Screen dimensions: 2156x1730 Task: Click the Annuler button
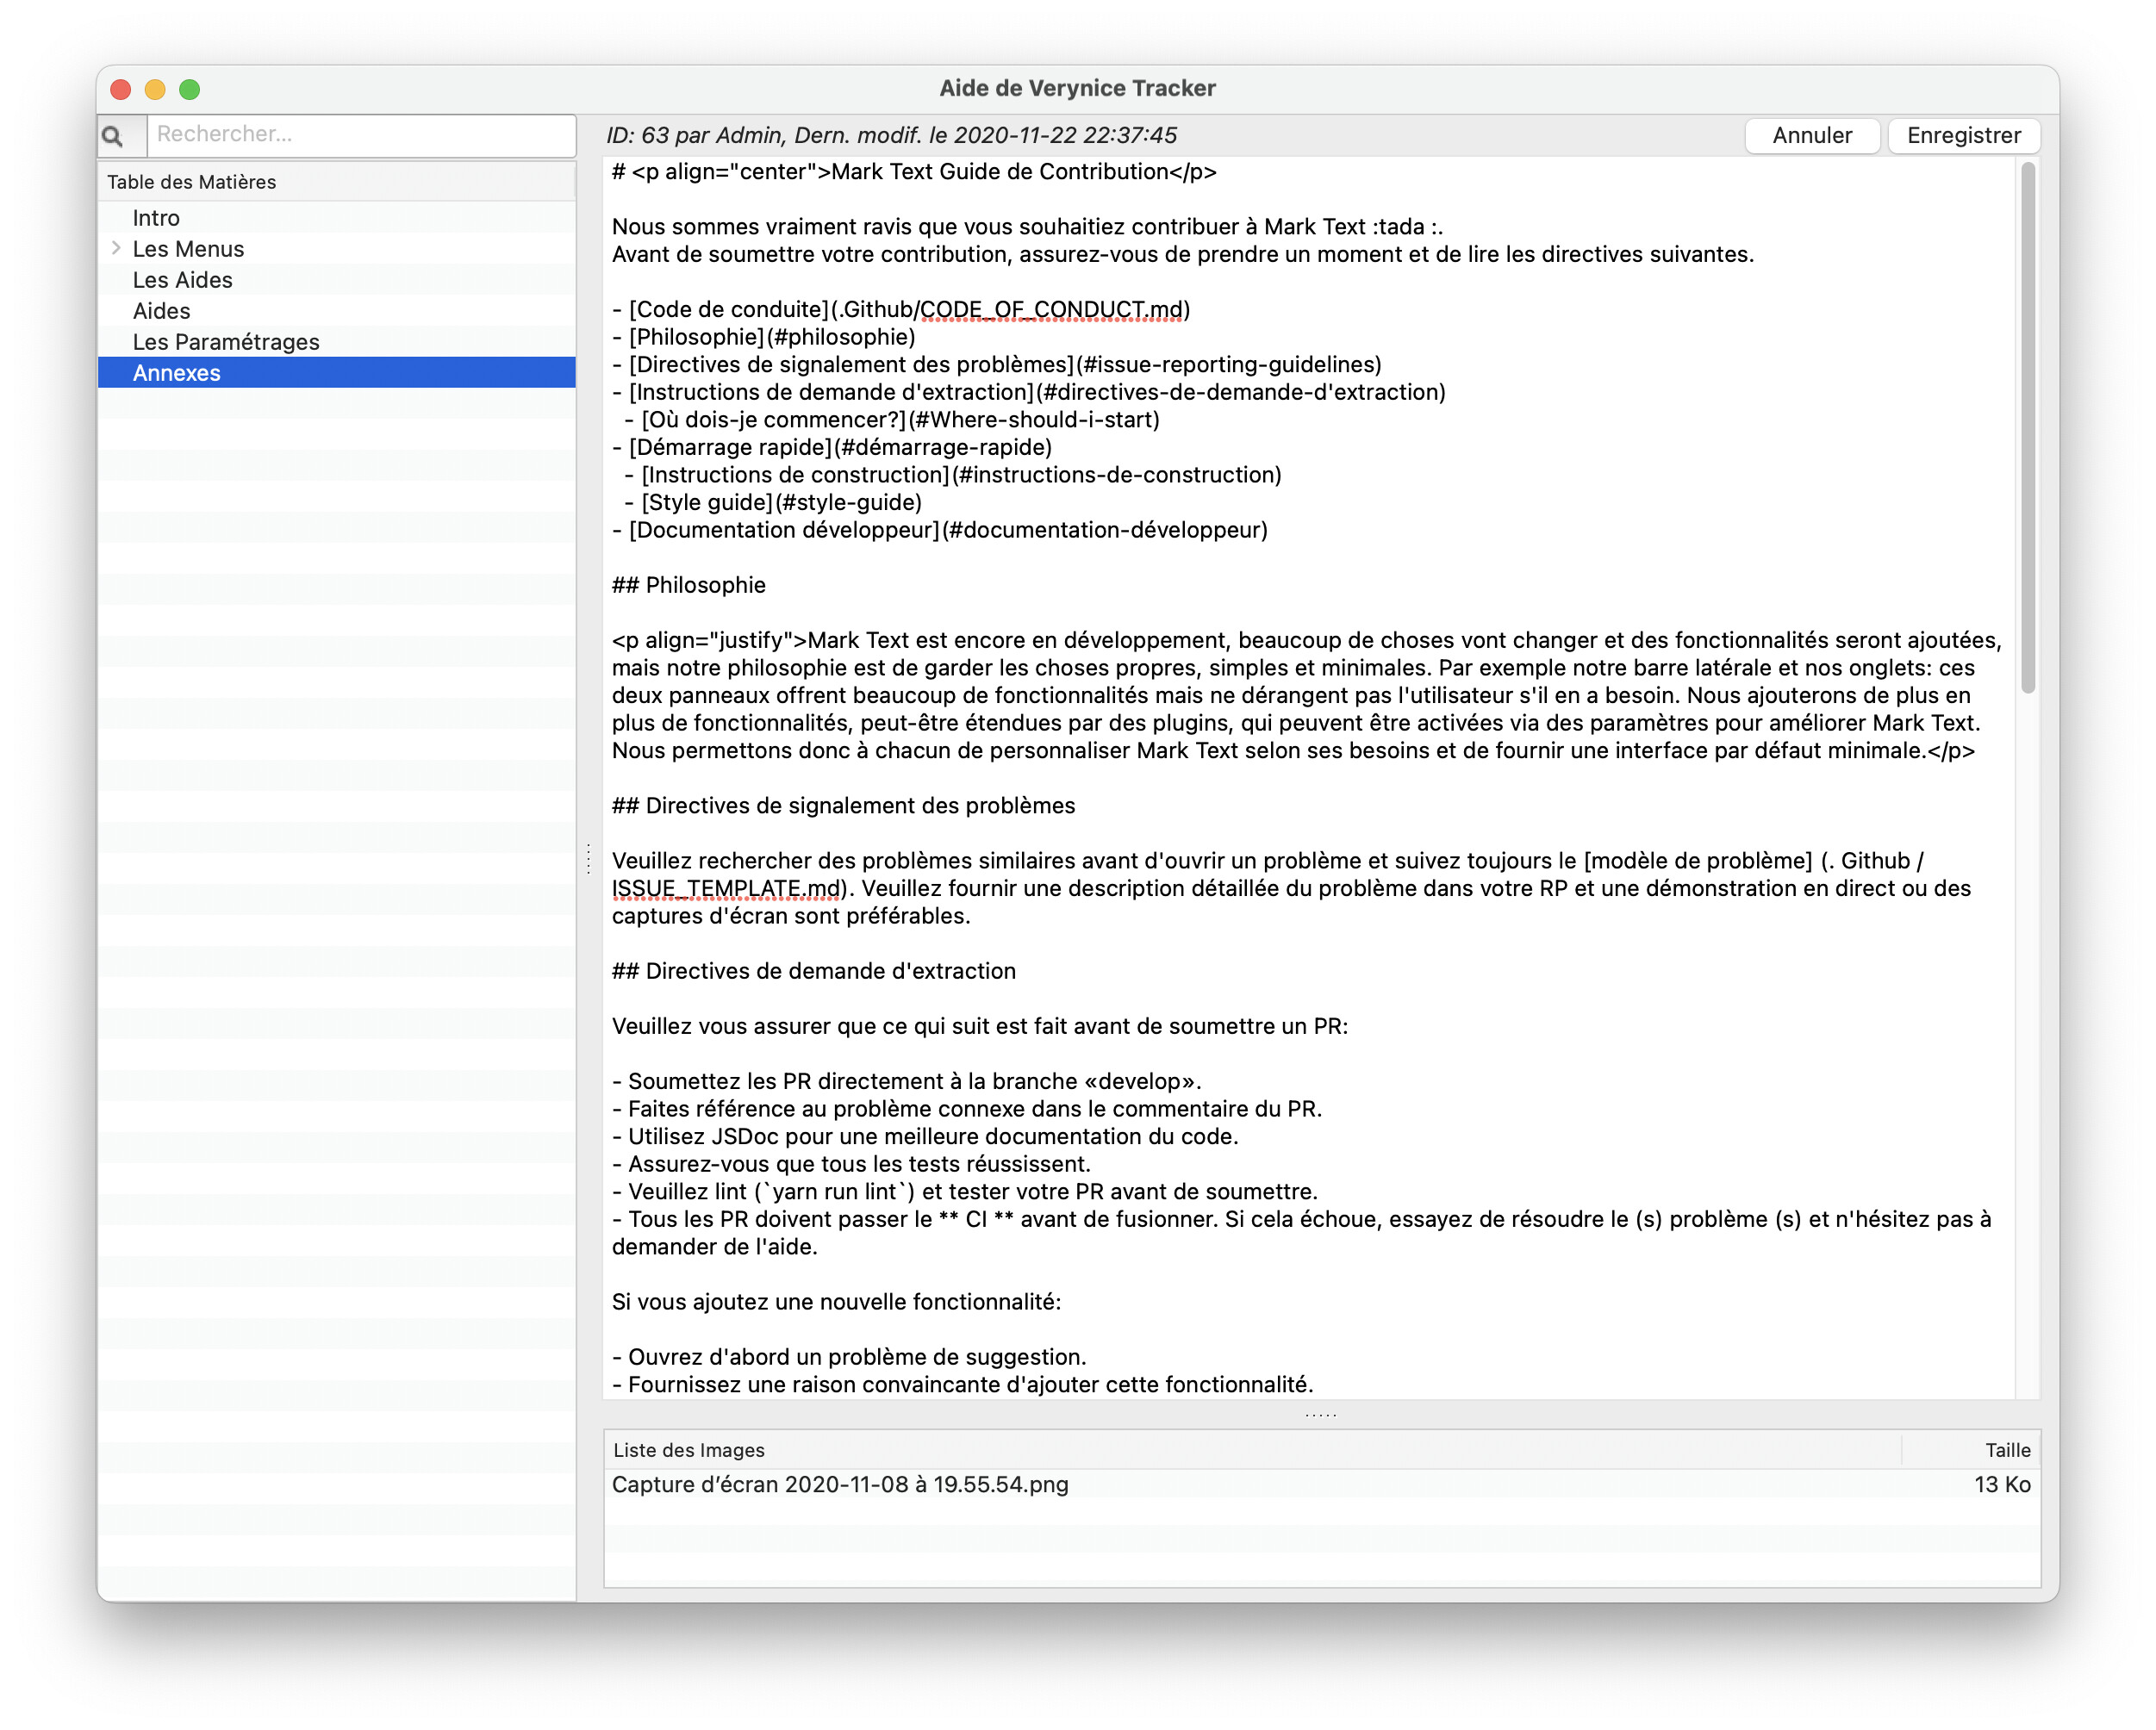point(1811,135)
